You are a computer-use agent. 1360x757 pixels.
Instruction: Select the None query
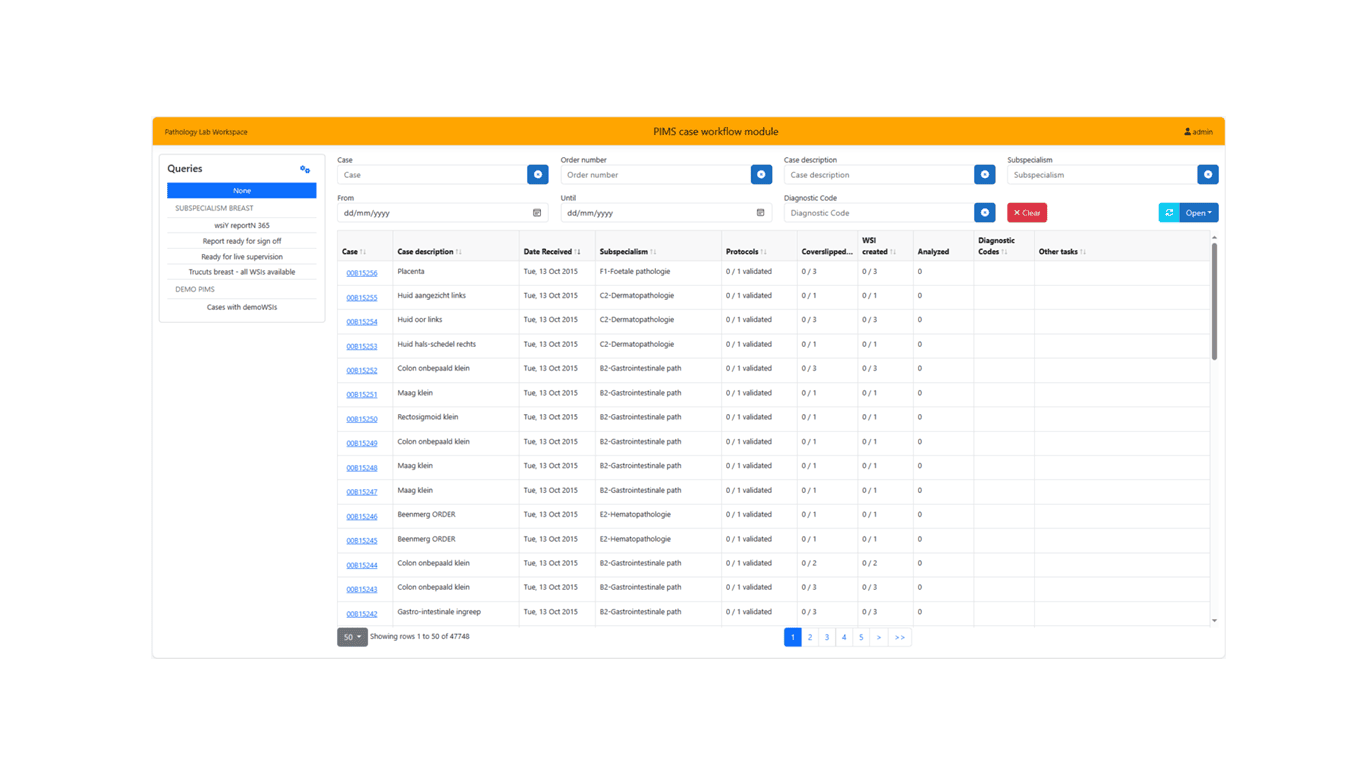(242, 191)
